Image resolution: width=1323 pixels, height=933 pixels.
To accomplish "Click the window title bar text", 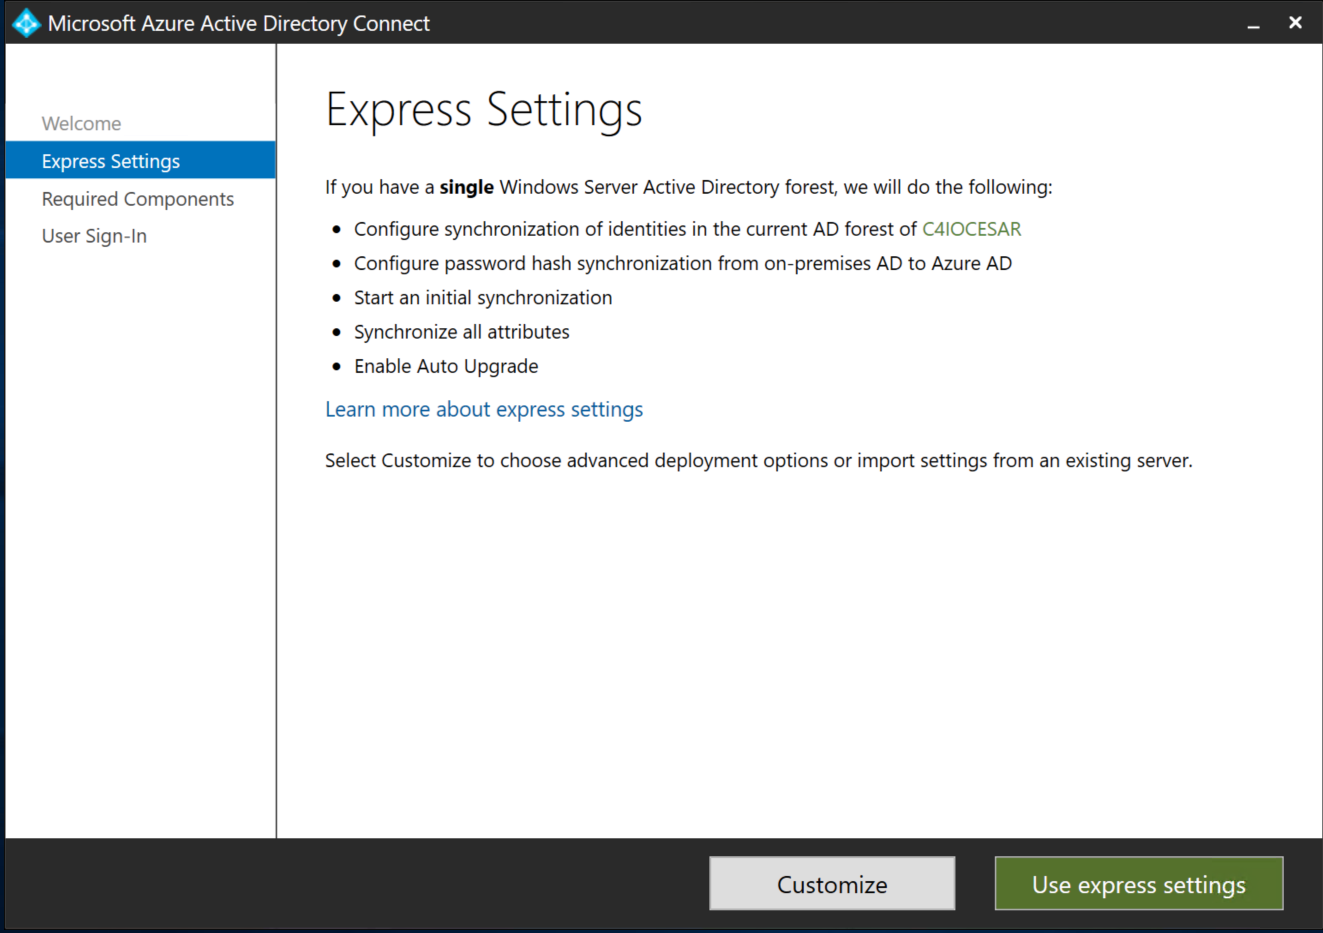I will point(239,23).
